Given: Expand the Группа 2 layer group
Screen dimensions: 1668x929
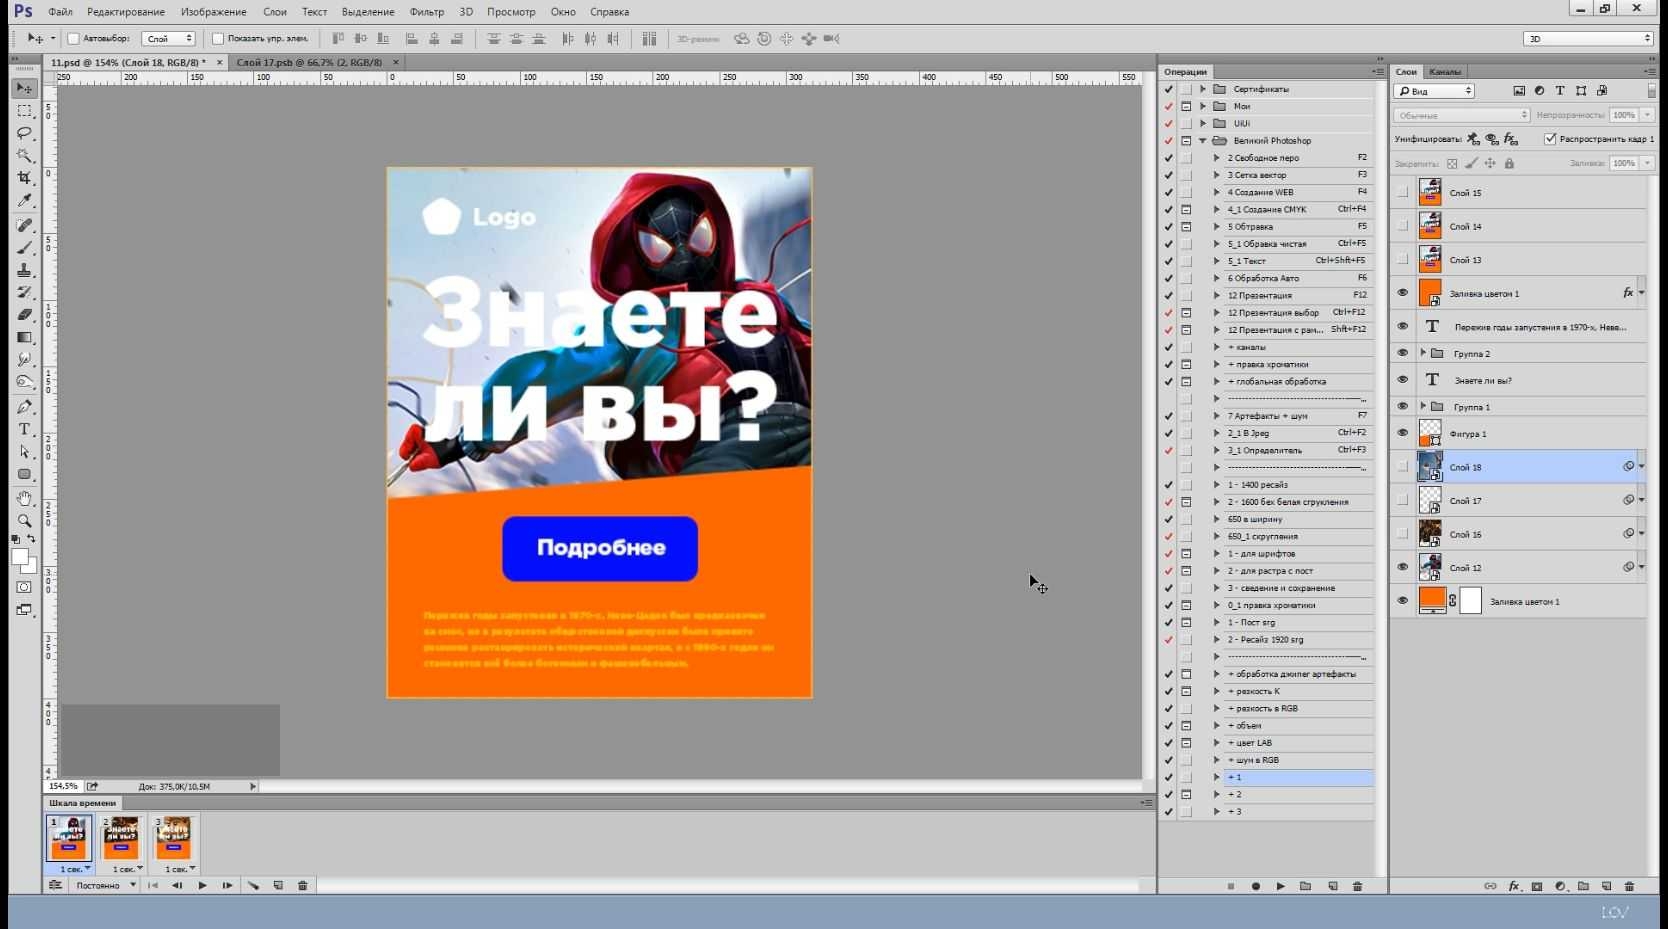Looking at the screenshot, I should click(1423, 353).
